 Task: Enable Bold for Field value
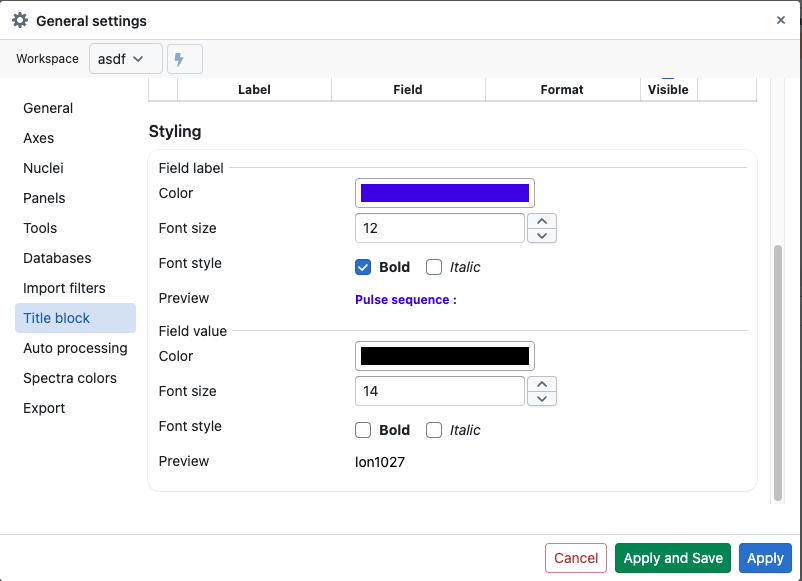(363, 430)
